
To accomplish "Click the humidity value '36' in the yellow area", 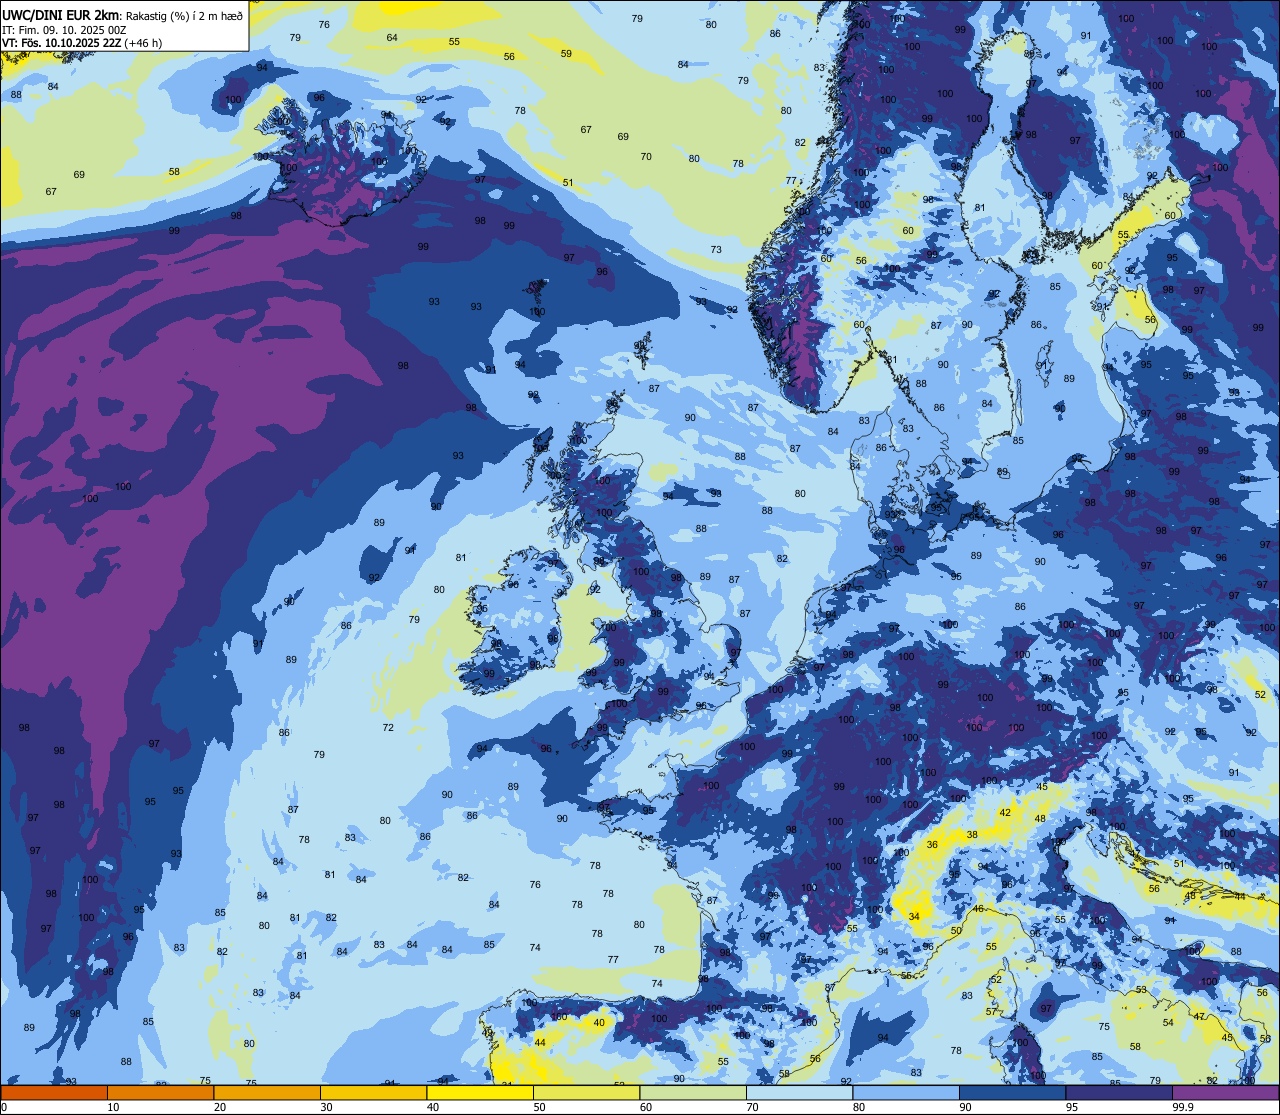I will [x=932, y=845].
